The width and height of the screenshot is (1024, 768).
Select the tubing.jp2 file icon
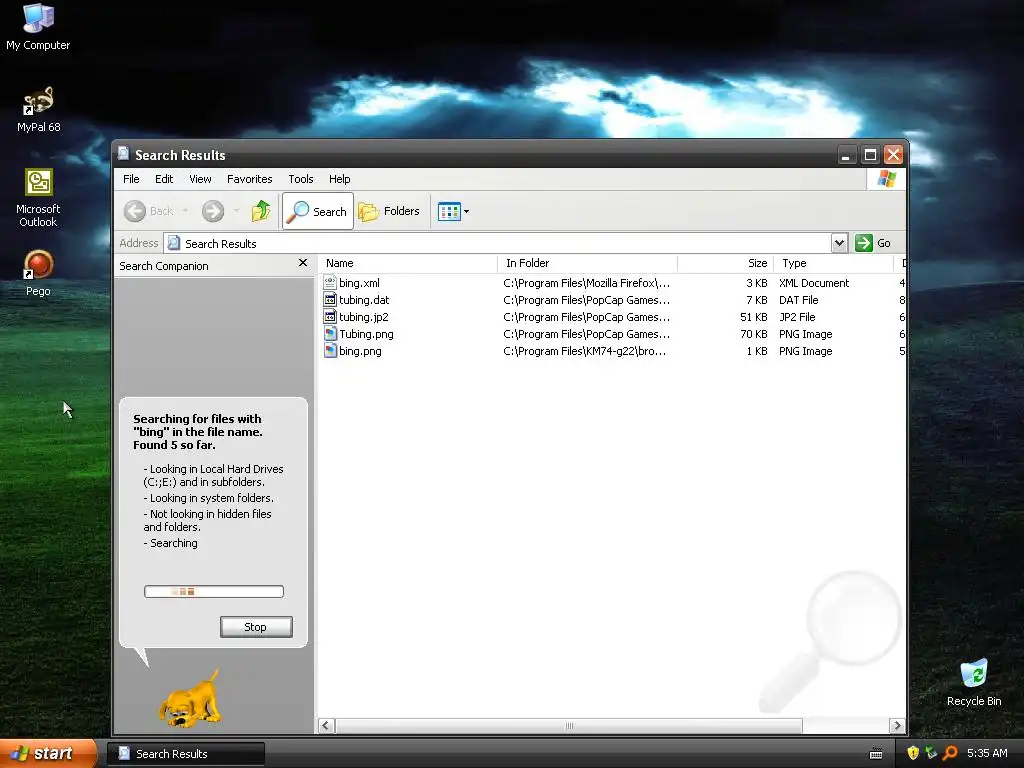330,317
